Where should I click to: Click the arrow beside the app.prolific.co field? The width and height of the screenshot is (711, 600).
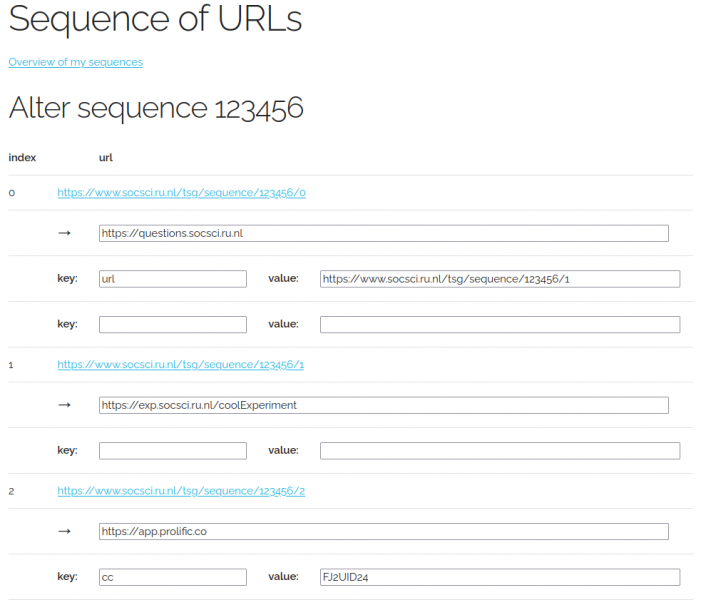pyautogui.click(x=65, y=531)
